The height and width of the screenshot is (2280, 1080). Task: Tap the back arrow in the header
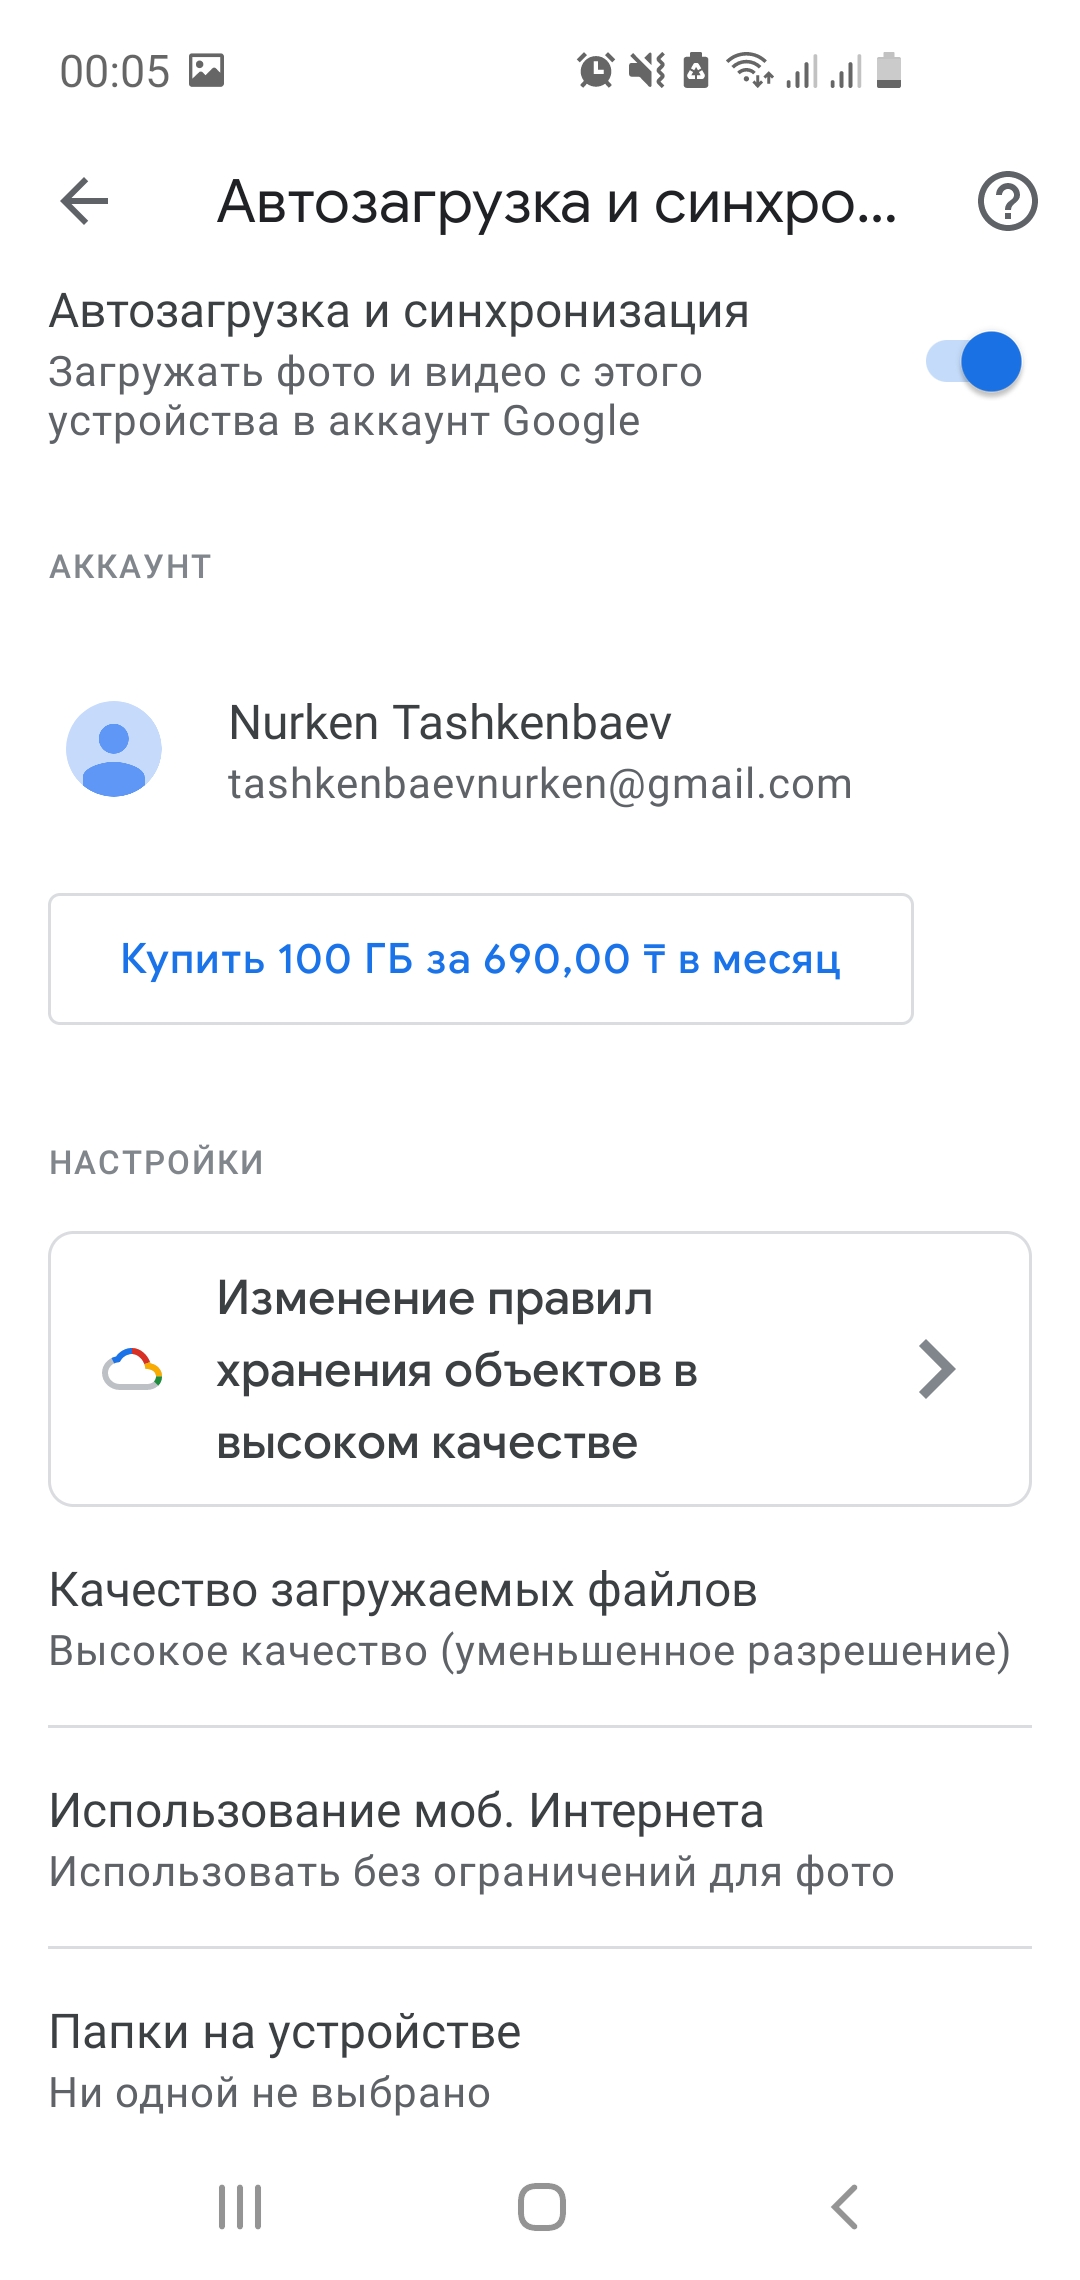tap(84, 202)
